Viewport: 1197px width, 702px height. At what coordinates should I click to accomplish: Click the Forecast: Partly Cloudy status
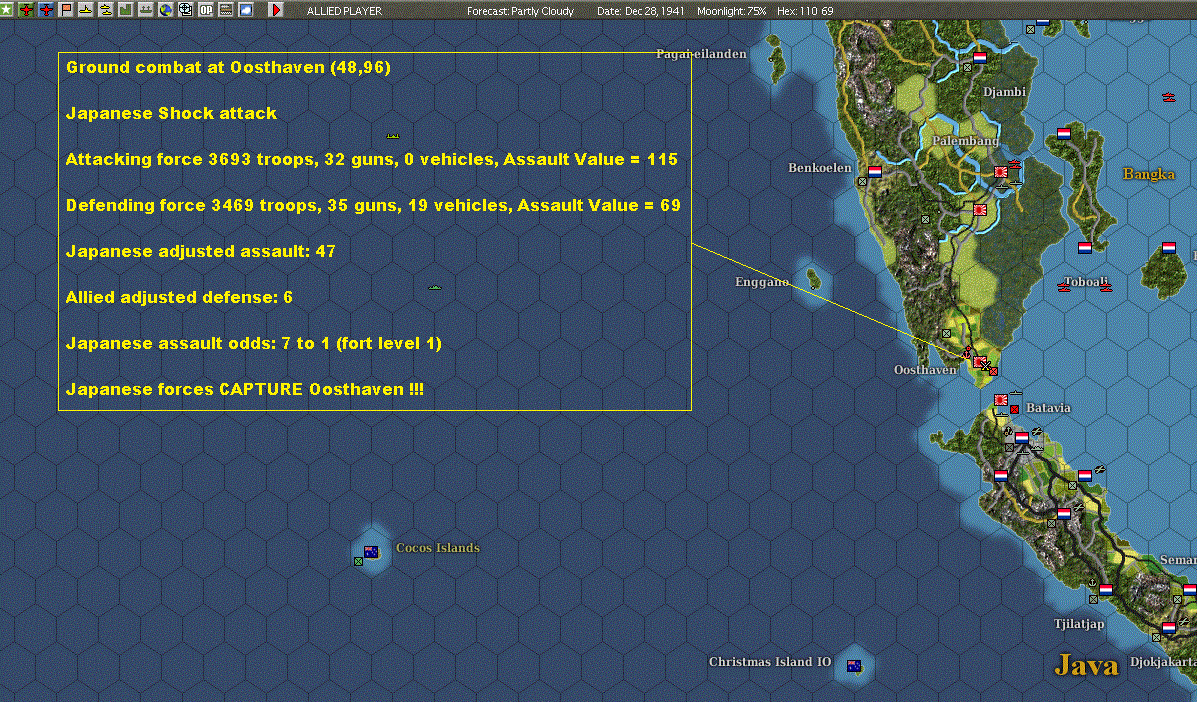[521, 11]
